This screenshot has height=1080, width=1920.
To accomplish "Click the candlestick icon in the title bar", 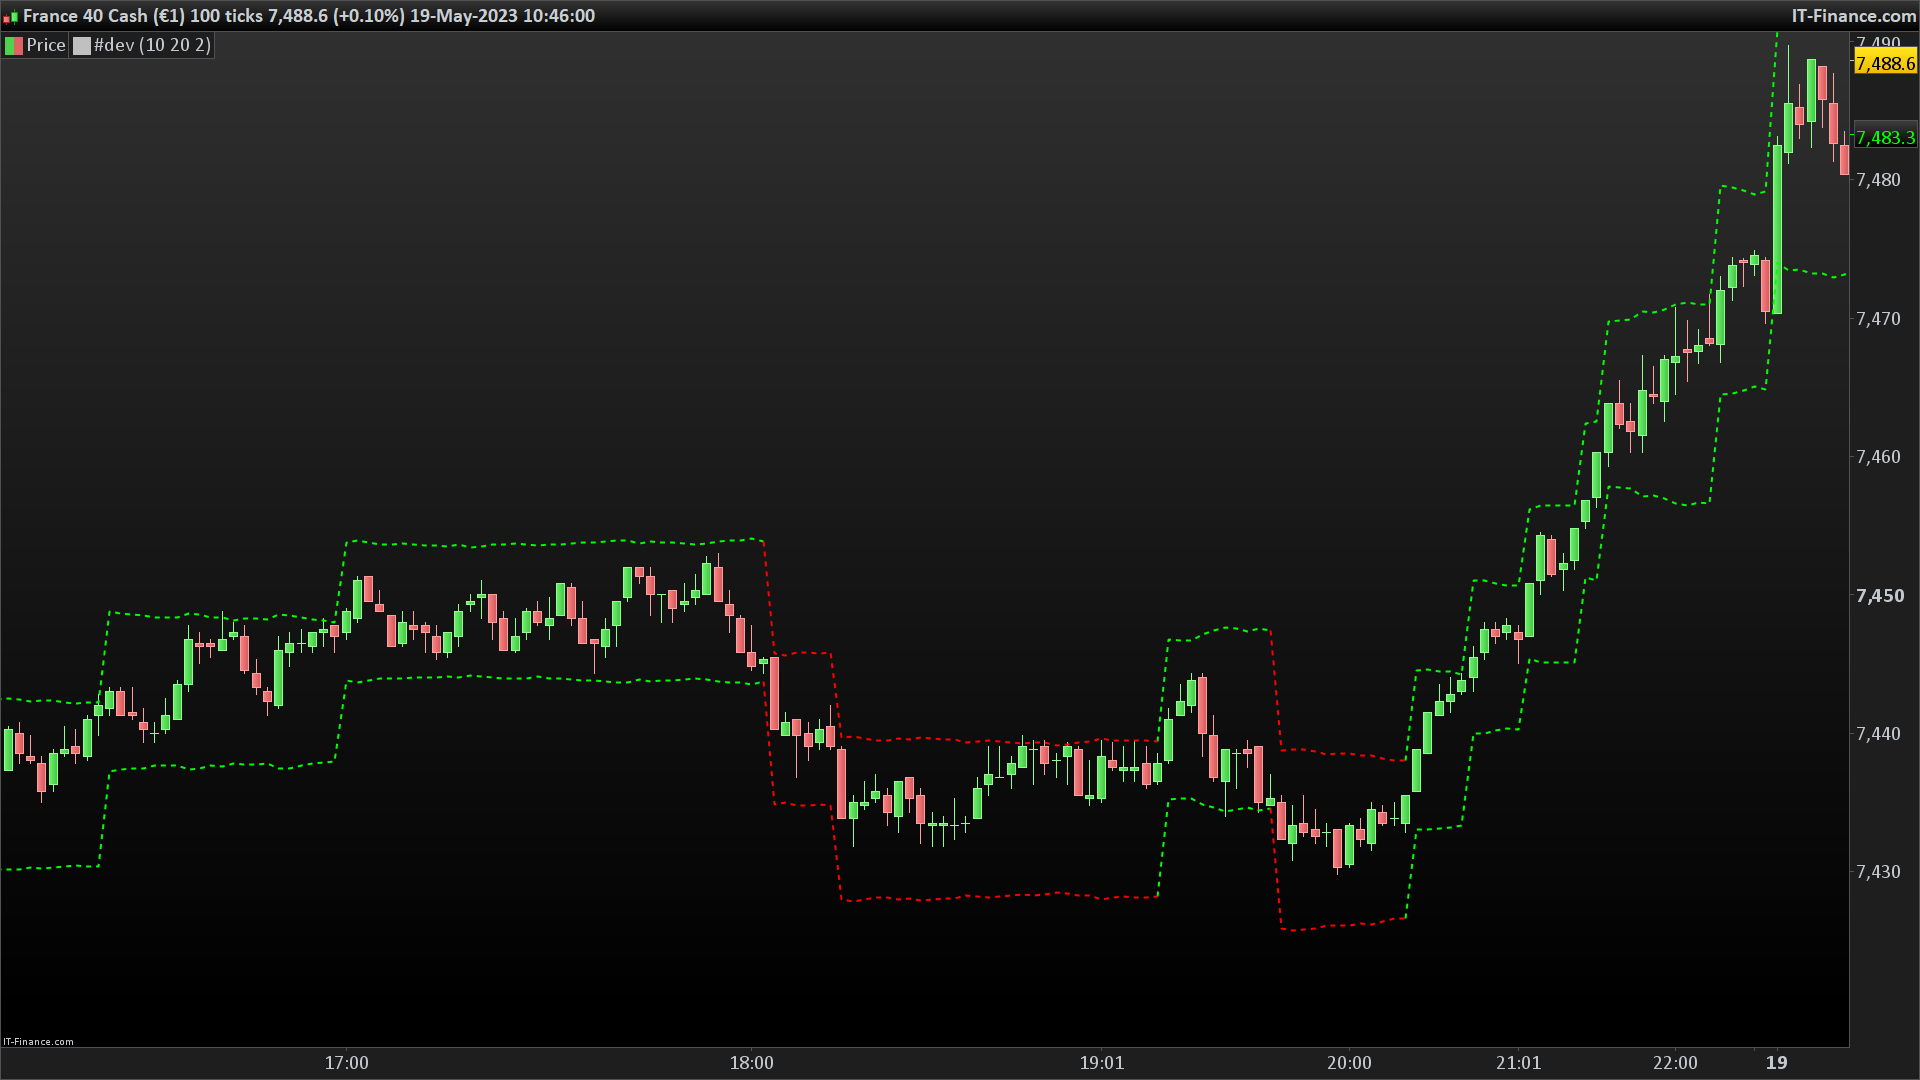I will (10, 17).
